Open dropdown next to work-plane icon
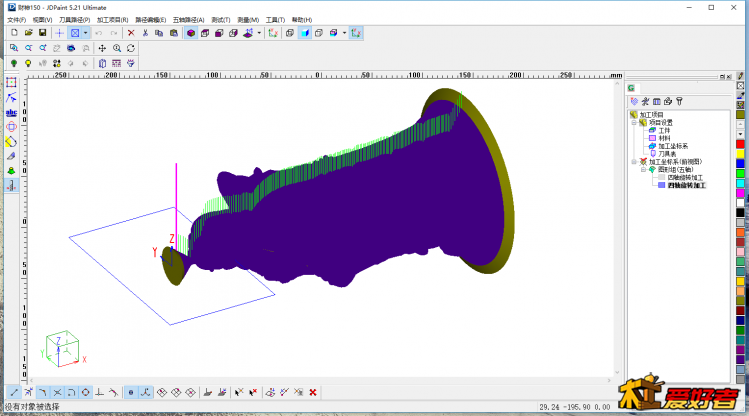Viewport: 749px width, 416px height. coord(259,33)
